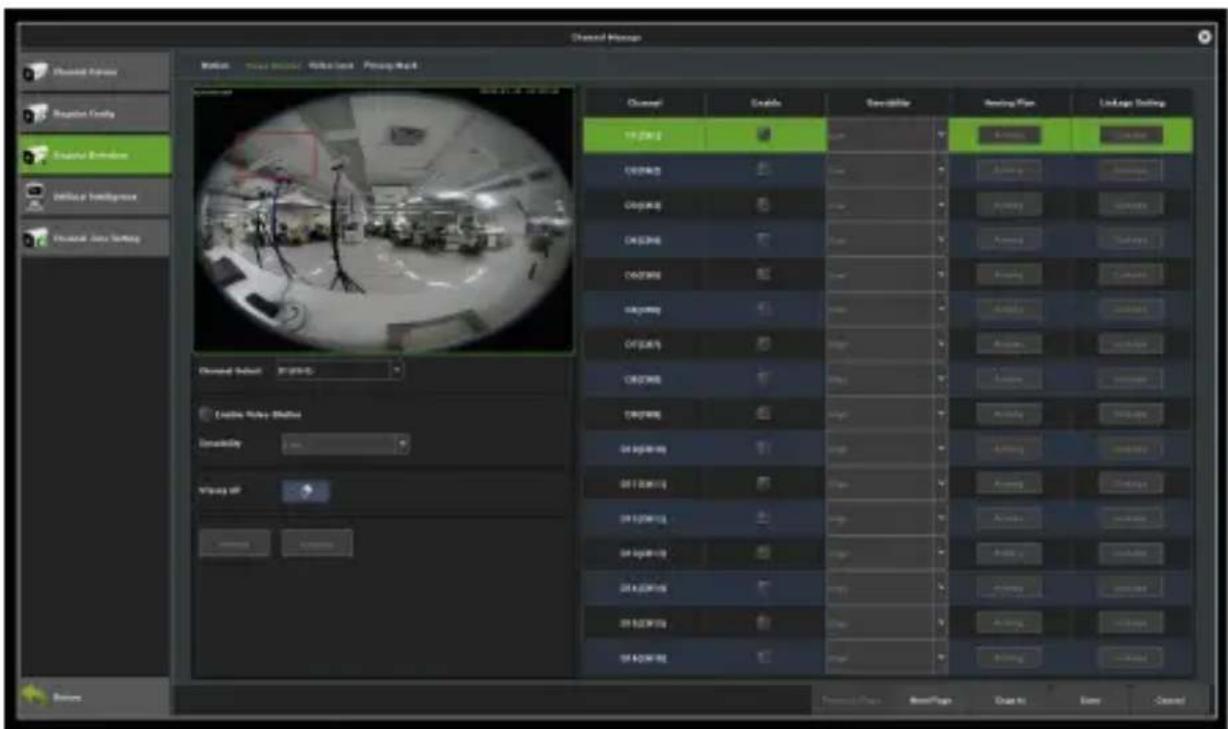Click the camera icon of the second sidebar item
This screenshot has width=1228, height=729.
(36, 114)
